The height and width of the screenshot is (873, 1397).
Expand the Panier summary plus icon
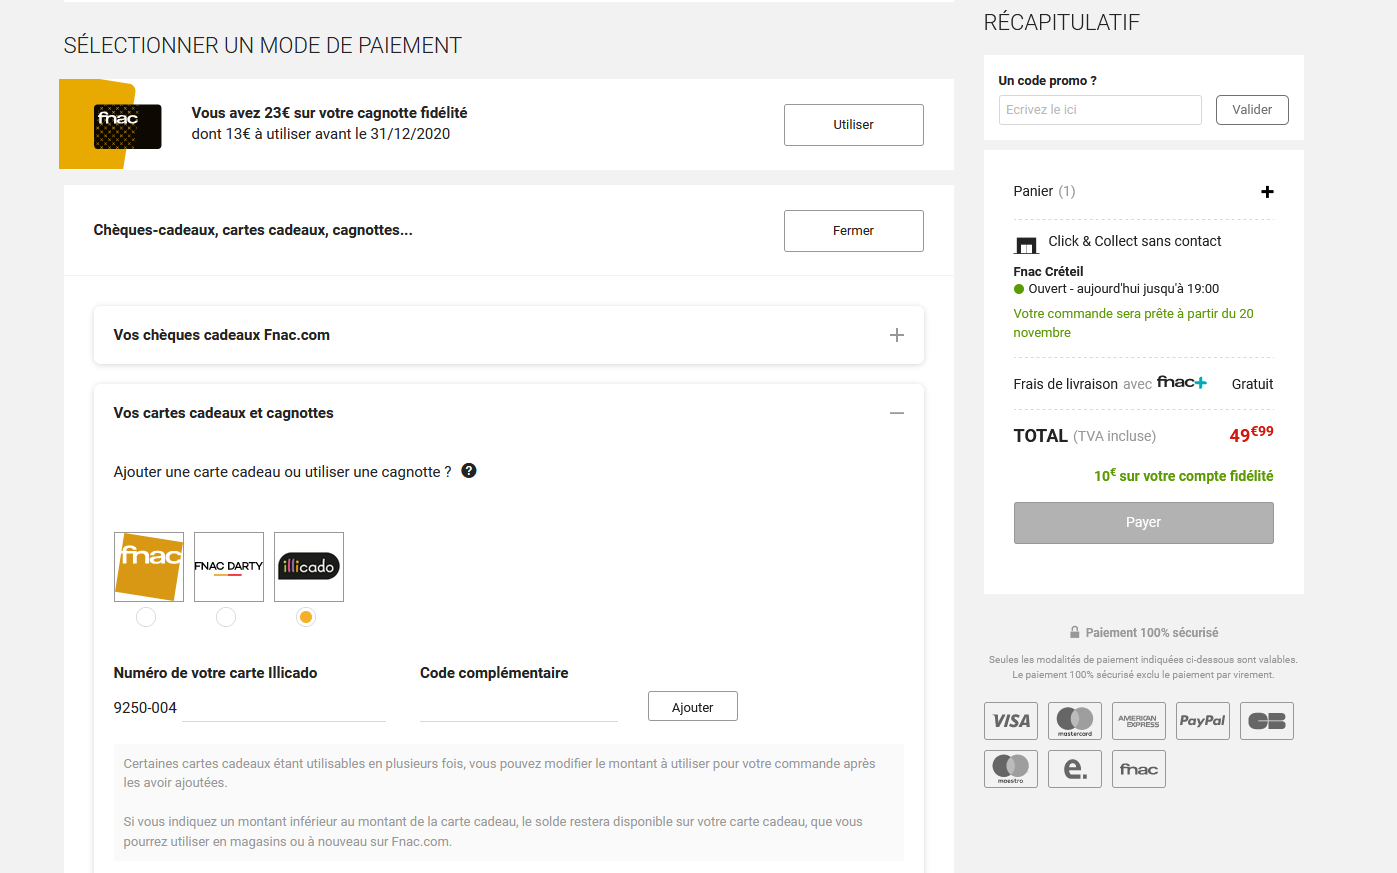click(x=1267, y=192)
